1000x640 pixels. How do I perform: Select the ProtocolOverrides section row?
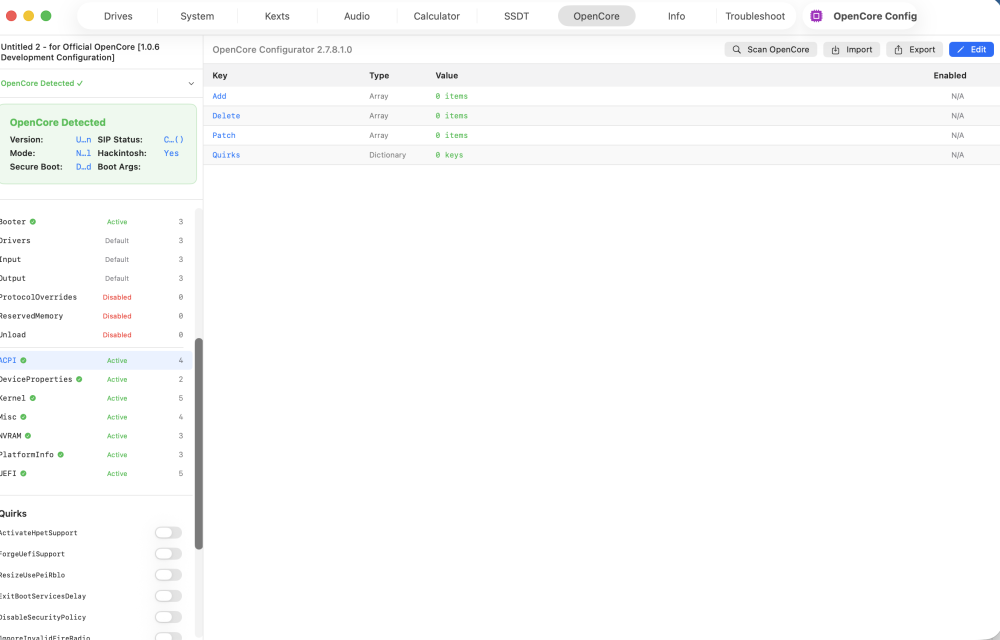coord(94,297)
